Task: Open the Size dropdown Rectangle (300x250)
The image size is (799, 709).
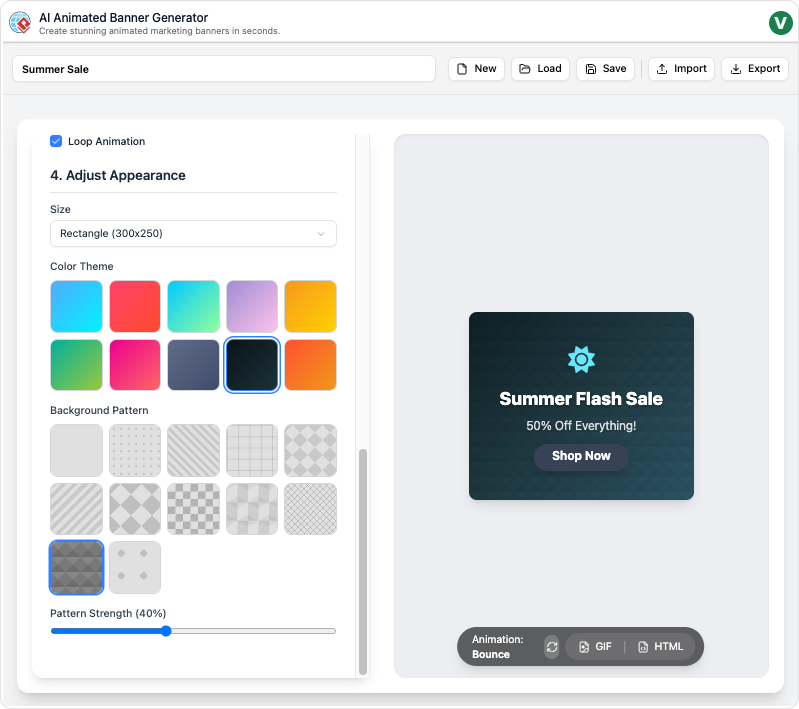Action: (x=193, y=234)
